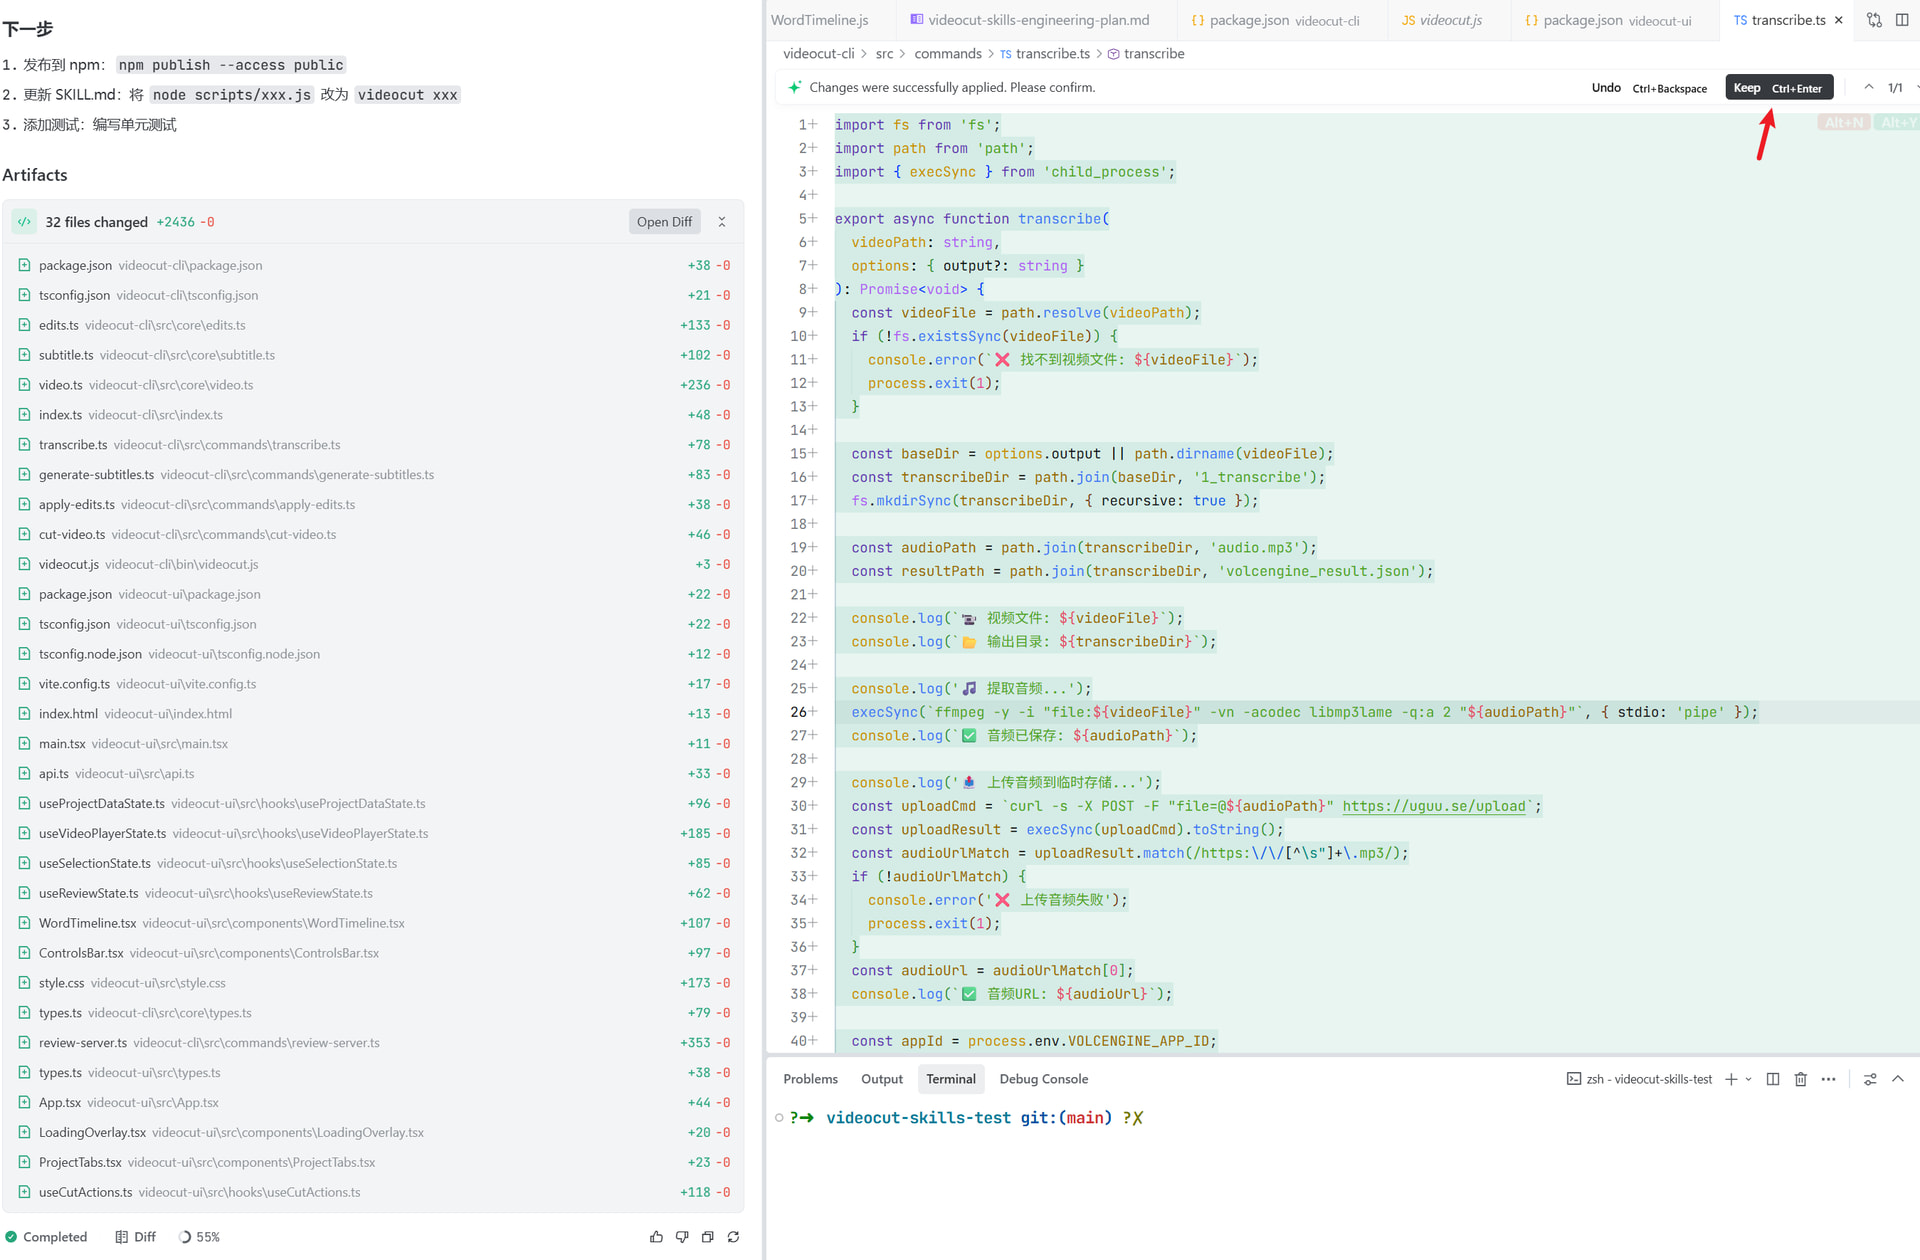Switch to the Problems panel tab
1920x1260 pixels.
coord(810,1079)
